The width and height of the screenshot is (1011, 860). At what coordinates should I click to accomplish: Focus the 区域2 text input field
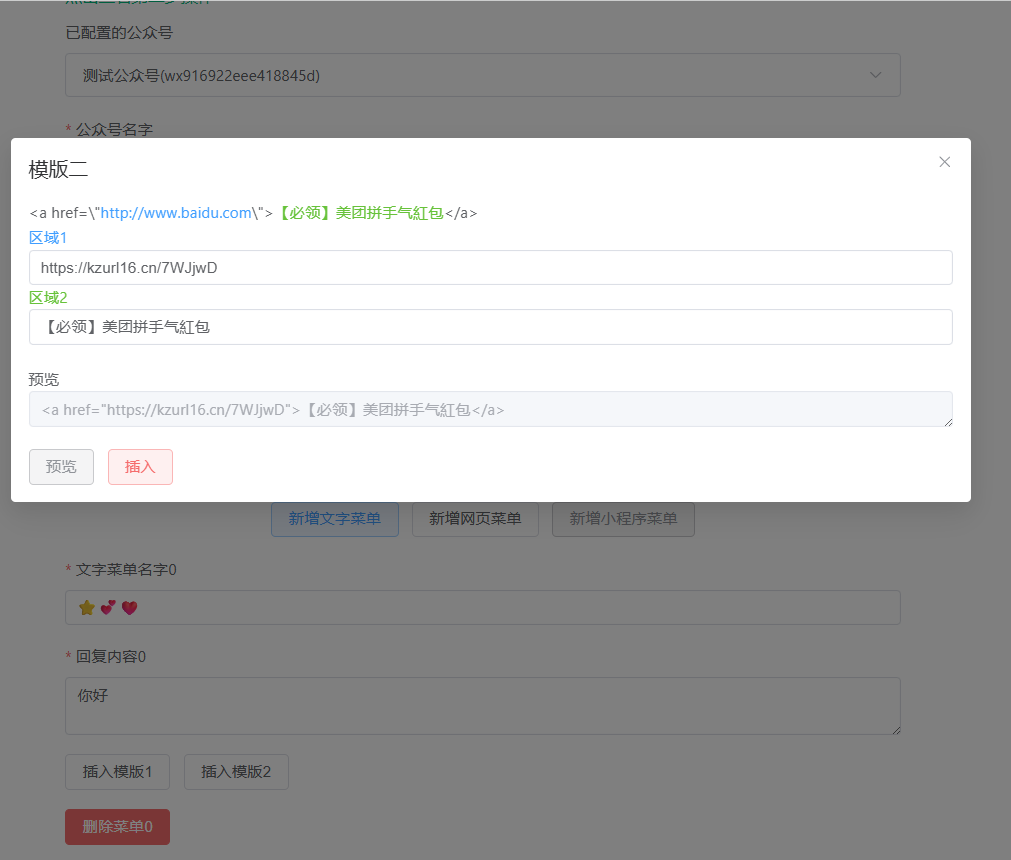(490, 327)
